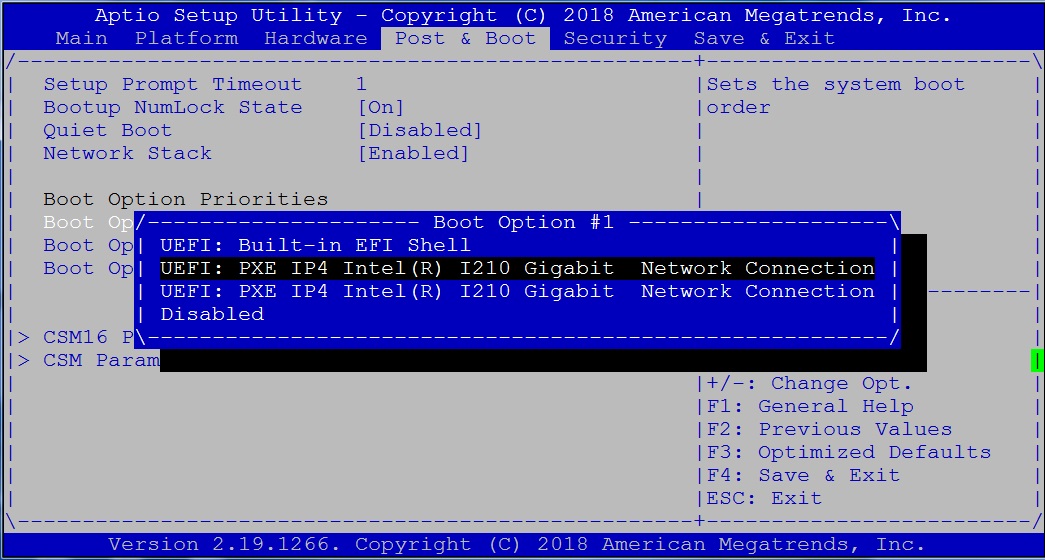Viewport: 1045px width, 560px height.
Task: Click the 'F2: Previous Values' hint
Action: pyautogui.click(x=829, y=429)
